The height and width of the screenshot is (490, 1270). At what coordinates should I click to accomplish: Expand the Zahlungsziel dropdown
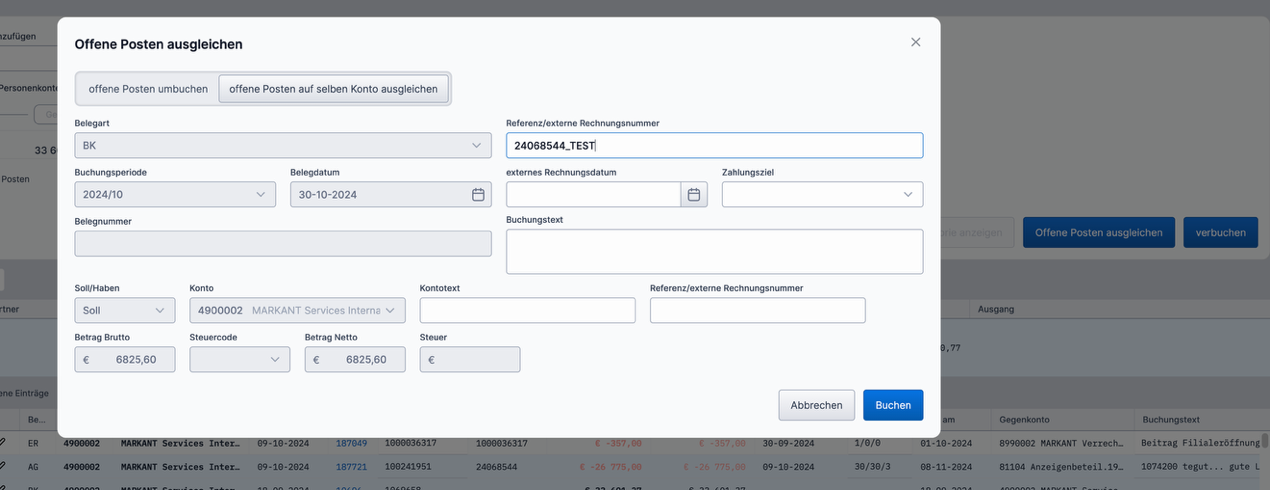click(x=822, y=194)
